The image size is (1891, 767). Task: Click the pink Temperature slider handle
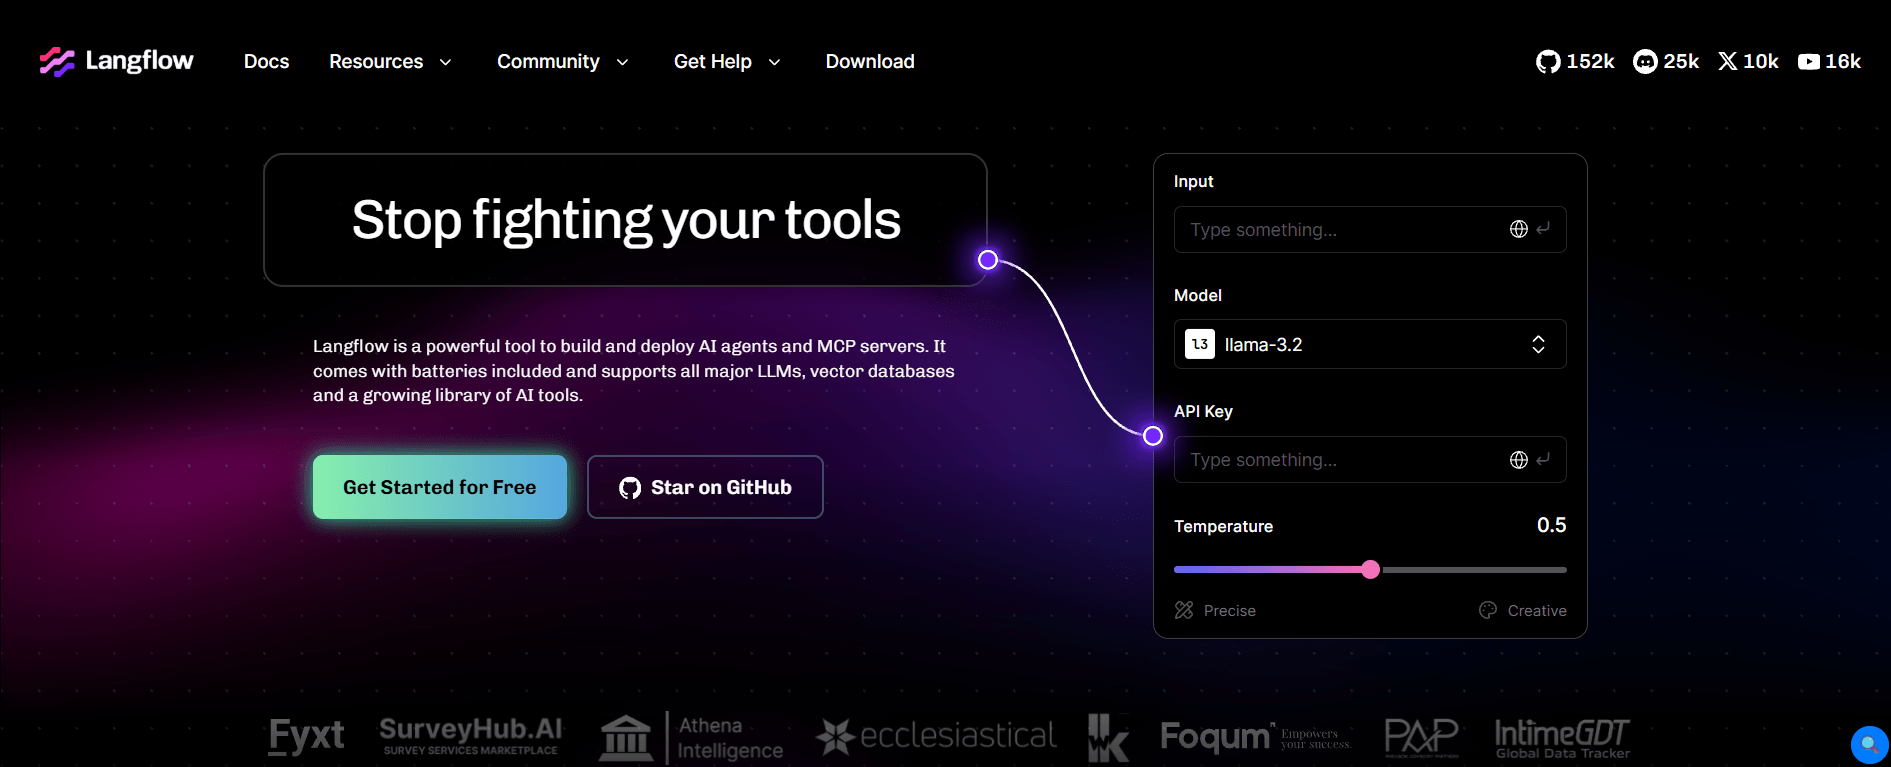pyautogui.click(x=1370, y=569)
